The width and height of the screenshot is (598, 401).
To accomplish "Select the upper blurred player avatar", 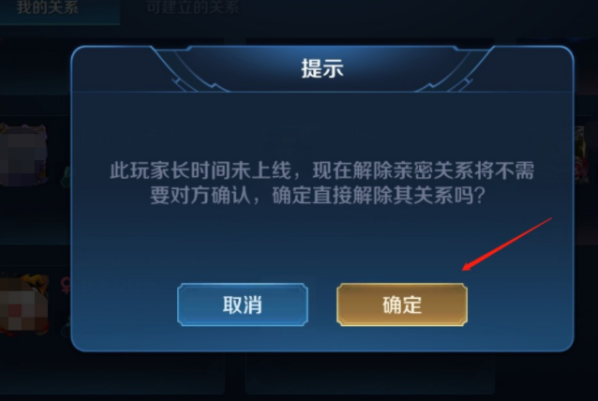I will click(x=24, y=155).
